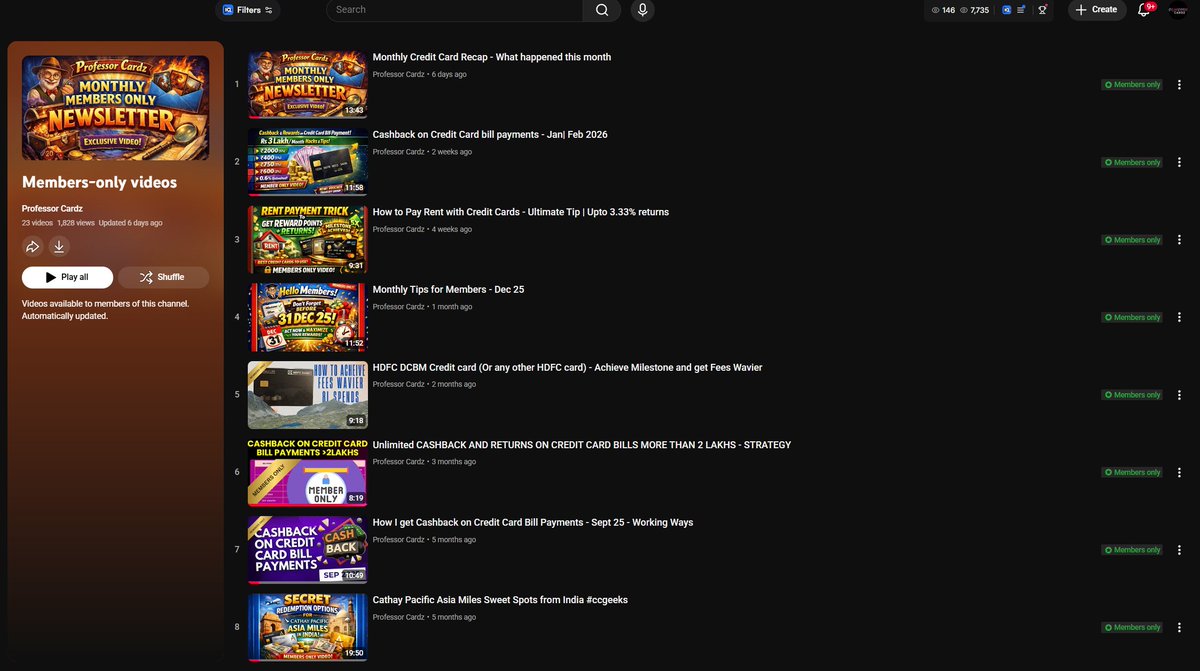
Task: Open the Fees Waiver thumbnail with 9:18 duration
Action: [307, 394]
